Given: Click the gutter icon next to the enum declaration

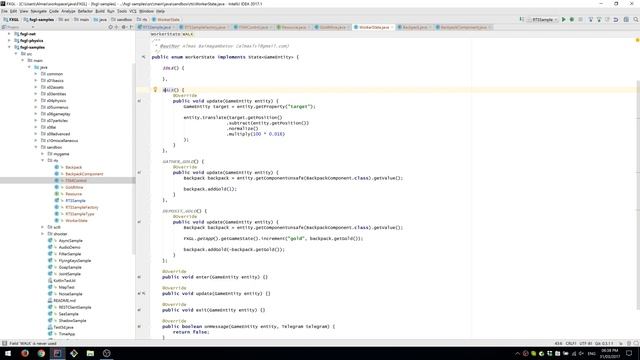Looking at the screenshot, I should tap(144, 57).
